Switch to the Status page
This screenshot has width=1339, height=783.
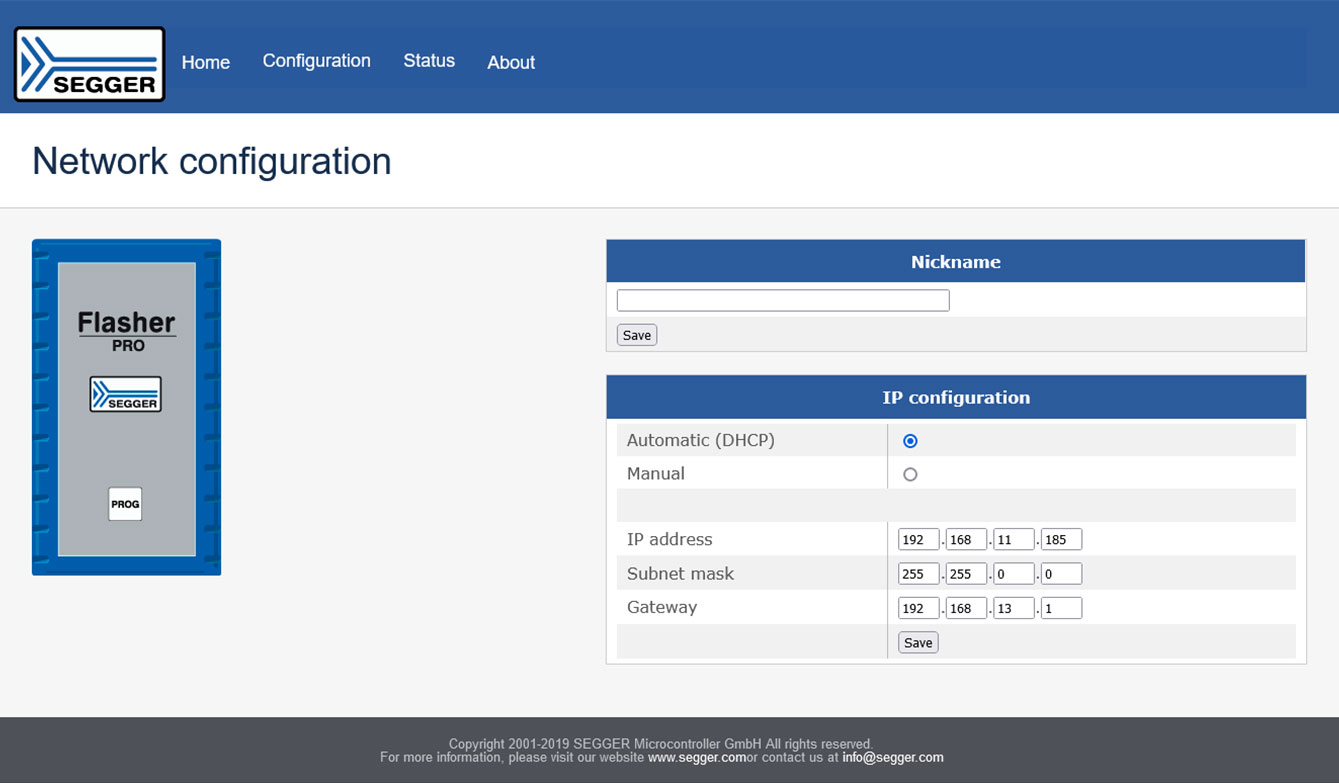click(428, 61)
